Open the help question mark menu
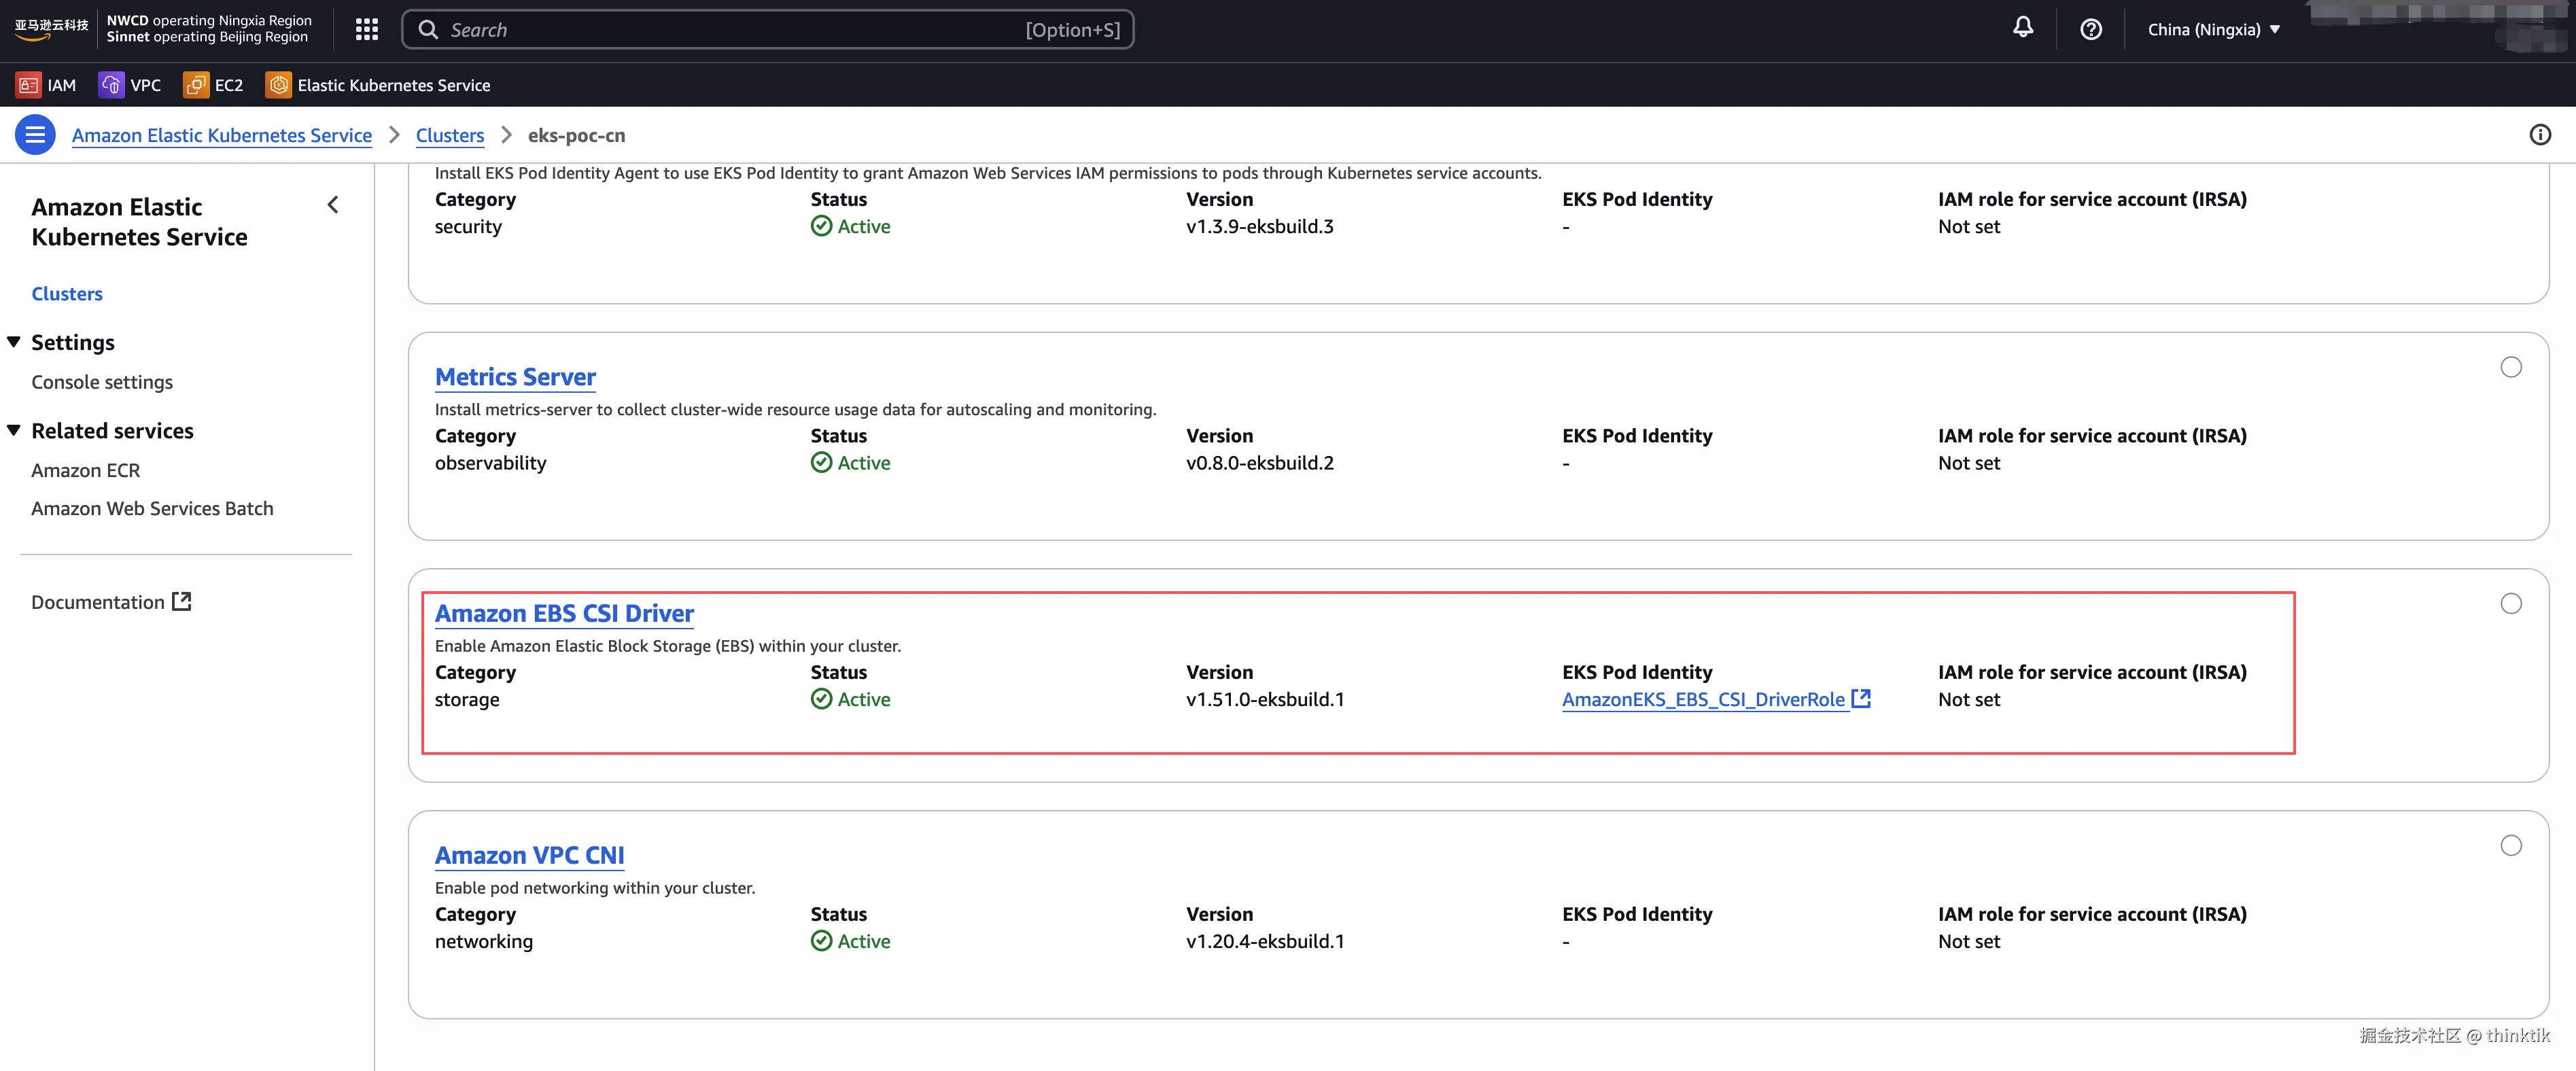The height and width of the screenshot is (1071, 2576). (2090, 29)
